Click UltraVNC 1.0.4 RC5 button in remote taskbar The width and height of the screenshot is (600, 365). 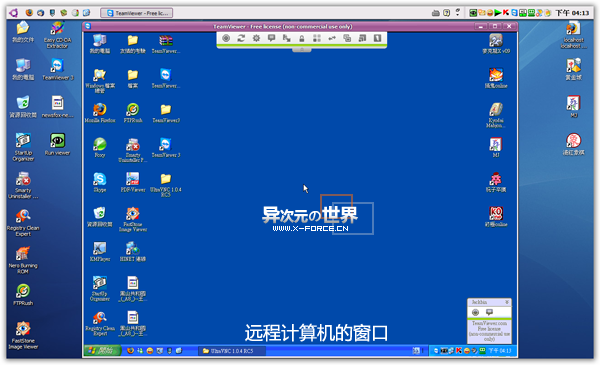point(232,350)
